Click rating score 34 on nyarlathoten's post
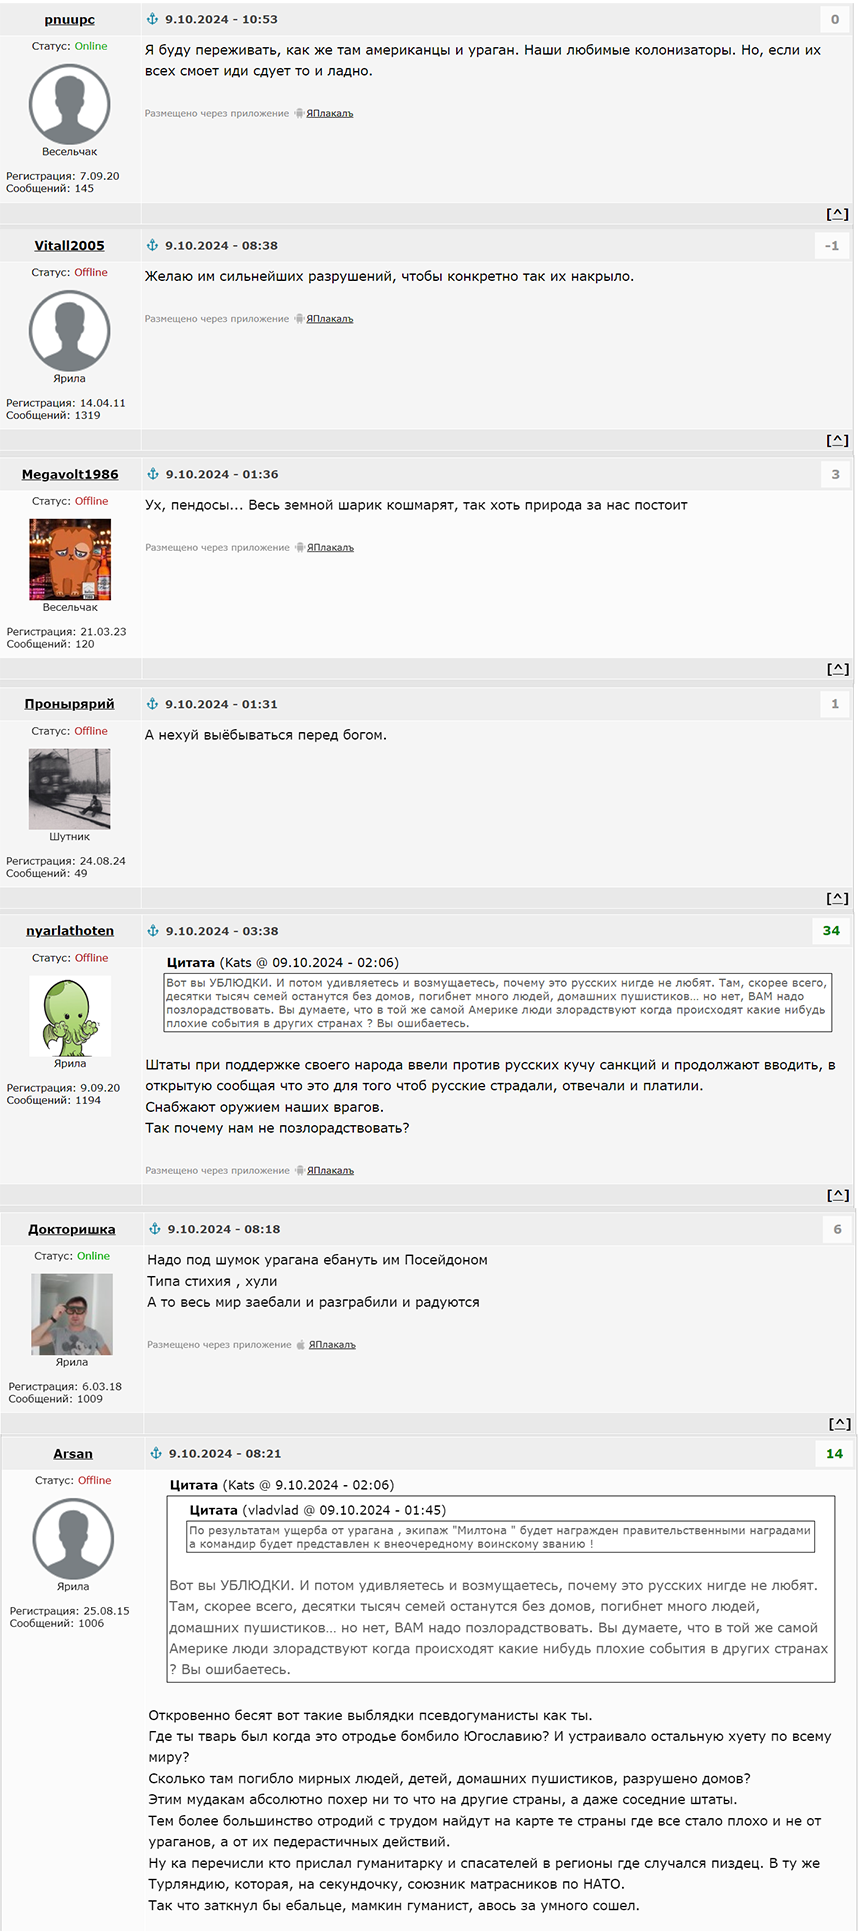This screenshot has width=864, height=1931. point(832,931)
